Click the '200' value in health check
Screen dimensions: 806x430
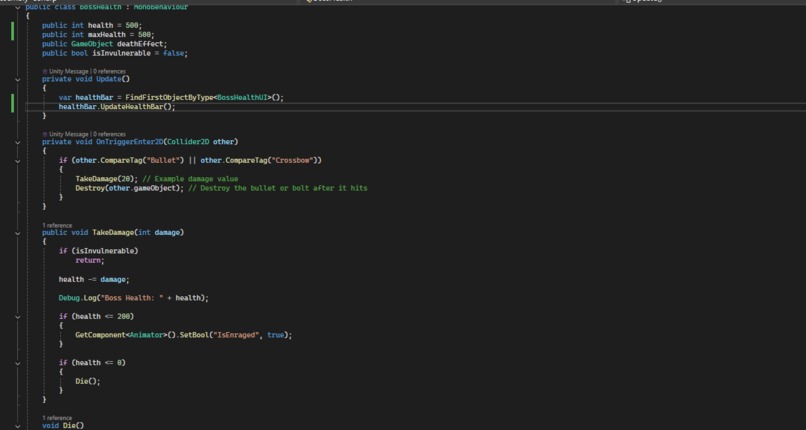[123, 316]
